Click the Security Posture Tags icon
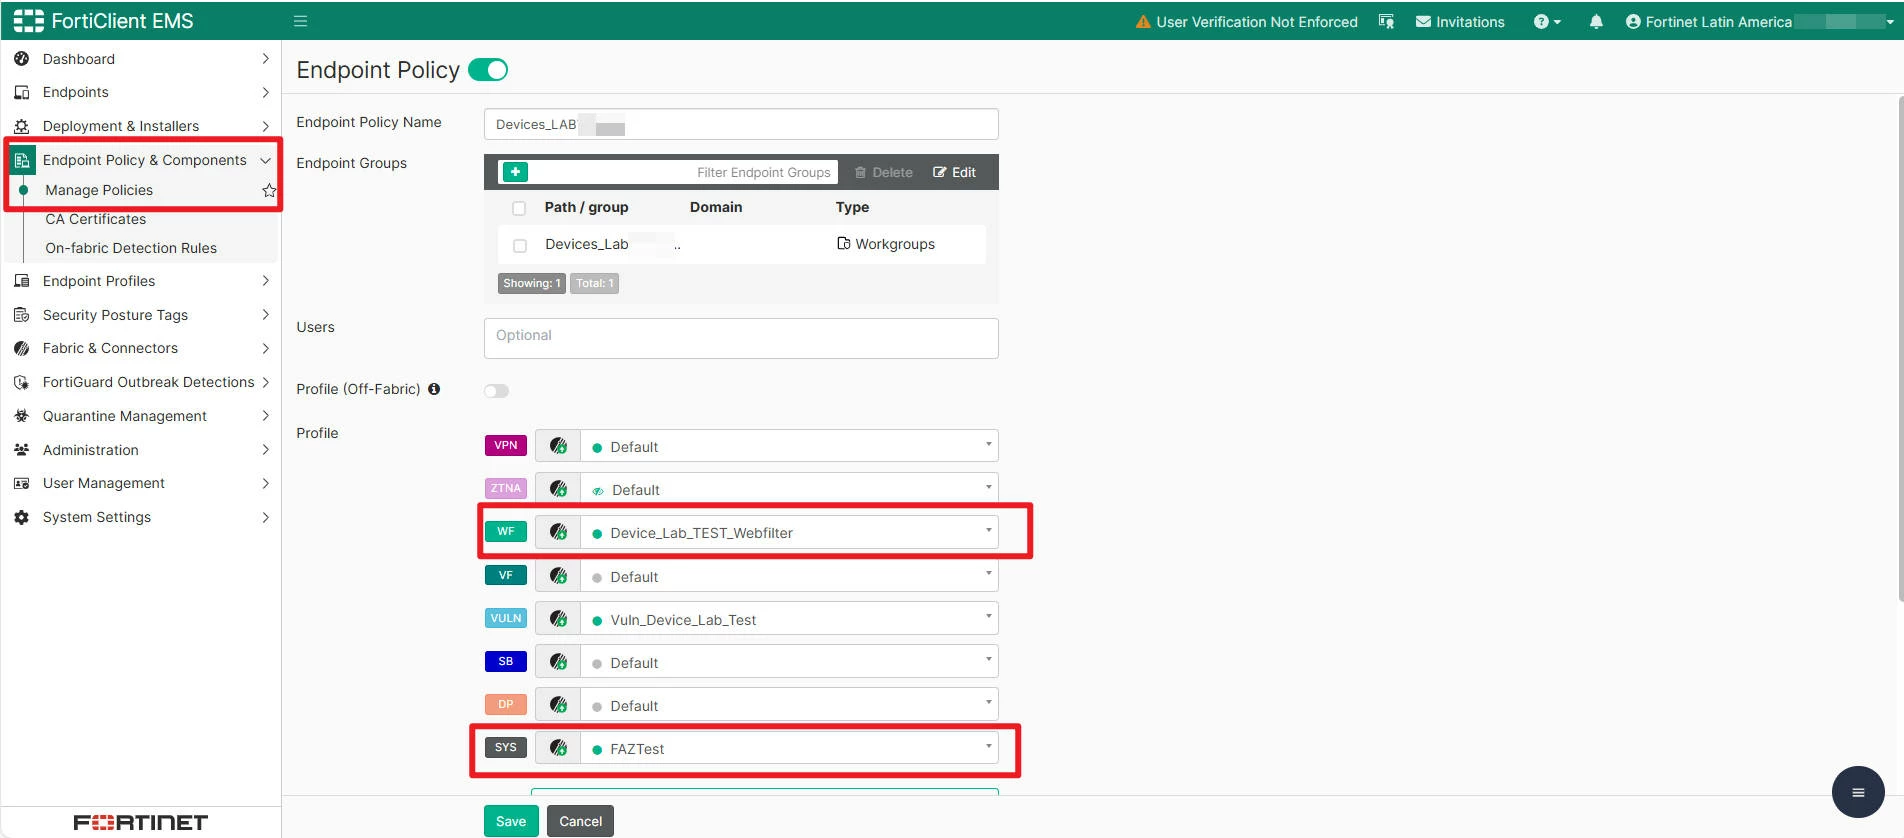 point(21,315)
